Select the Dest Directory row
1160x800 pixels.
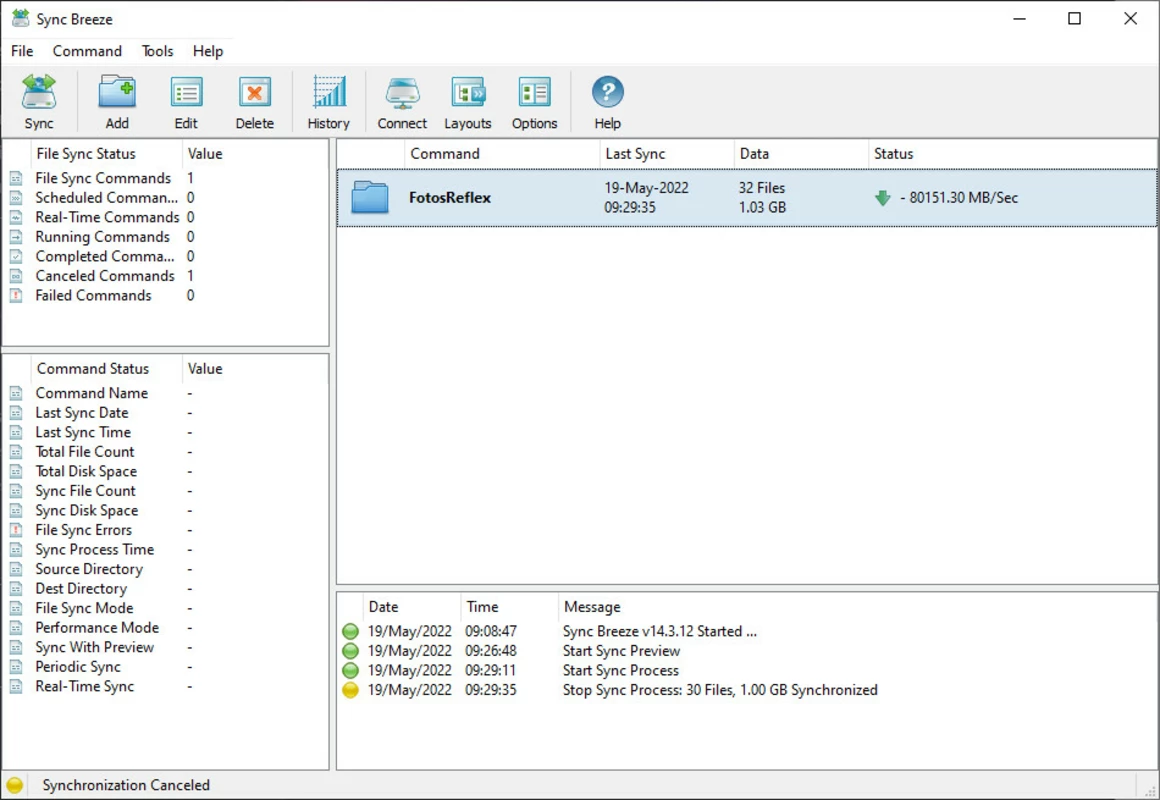165,588
